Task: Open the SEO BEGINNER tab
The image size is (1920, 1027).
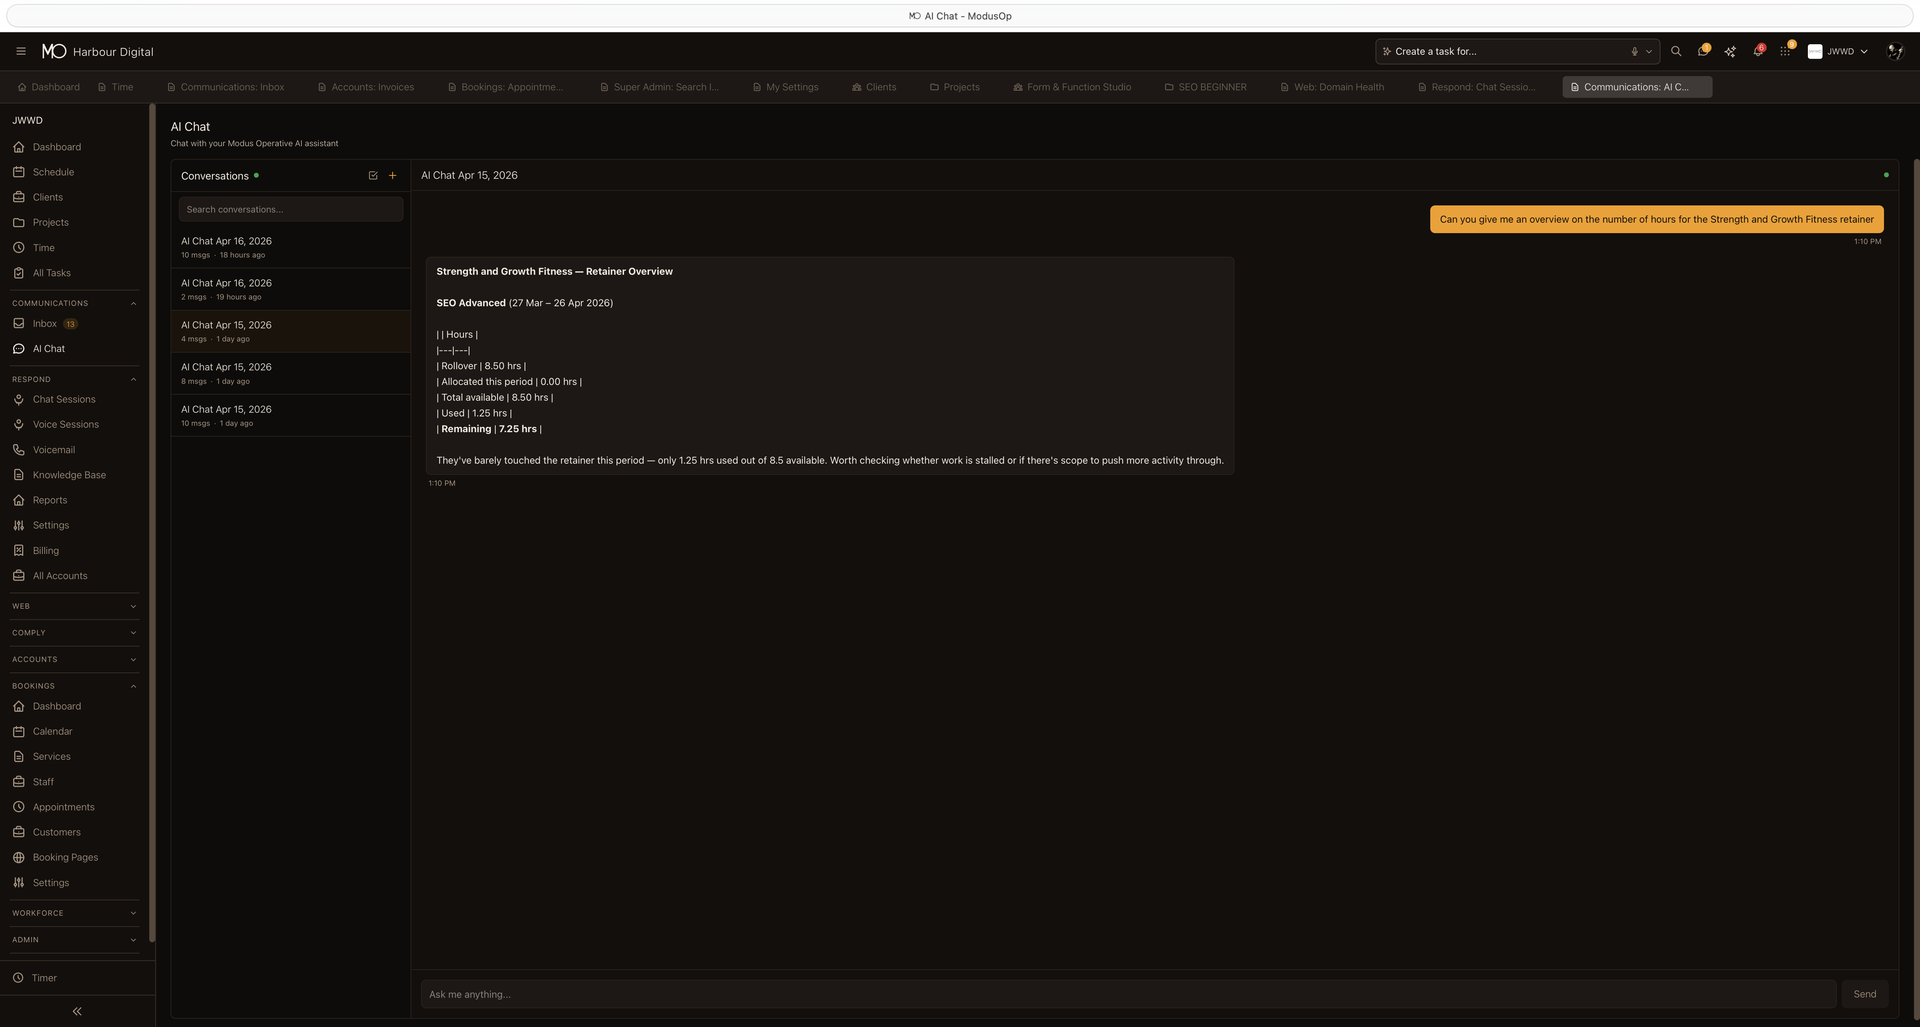Action: 1205,87
